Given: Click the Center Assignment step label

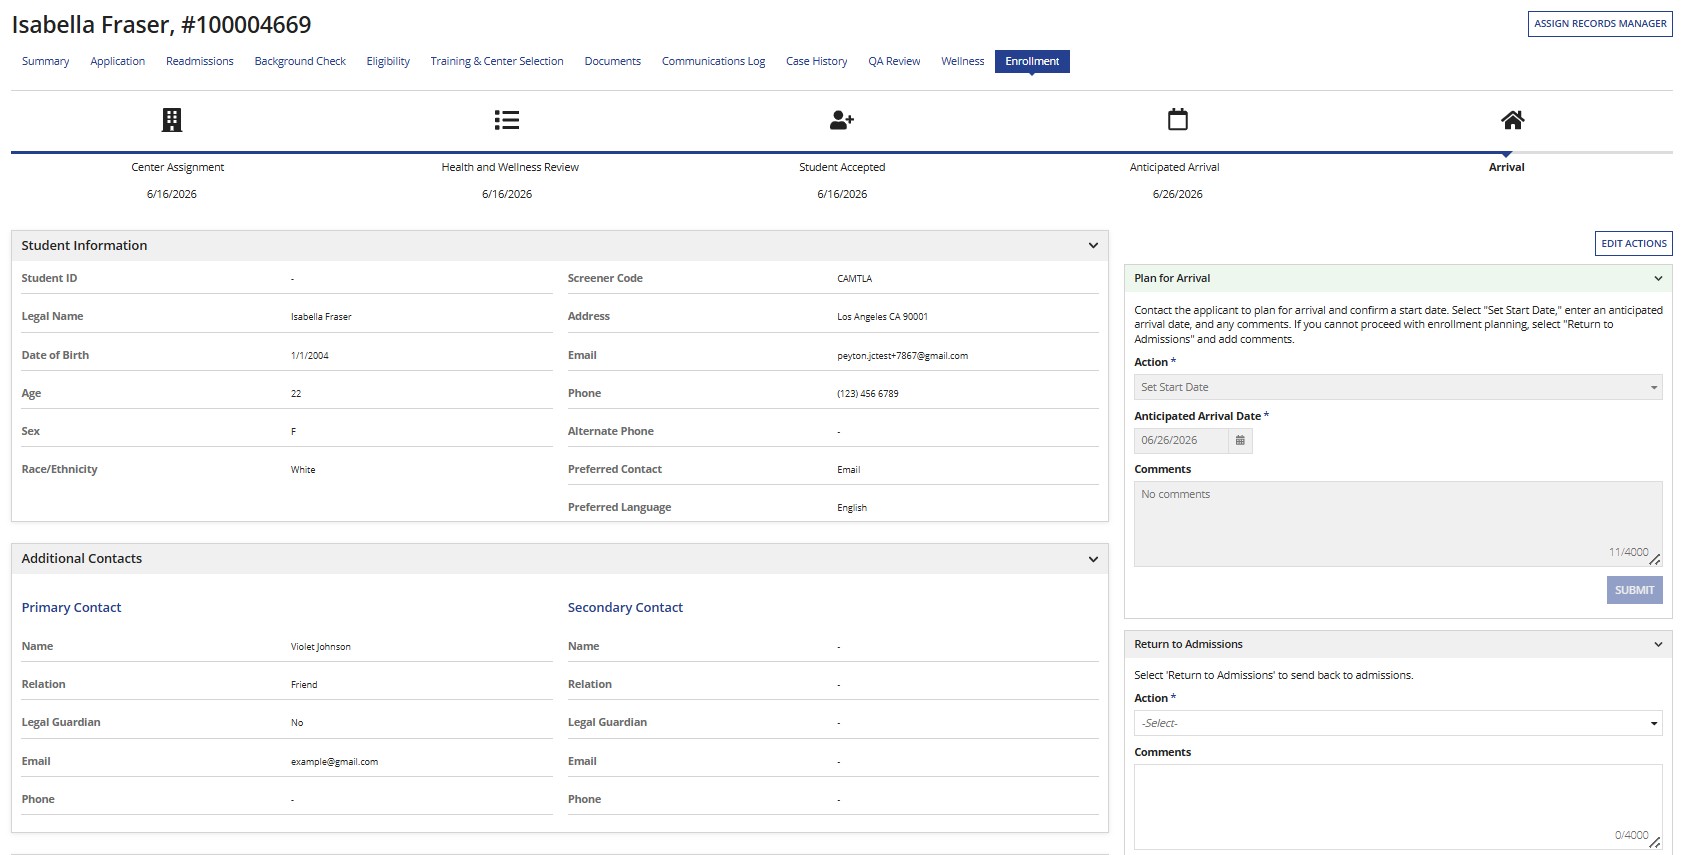Looking at the screenshot, I should [x=178, y=167].
